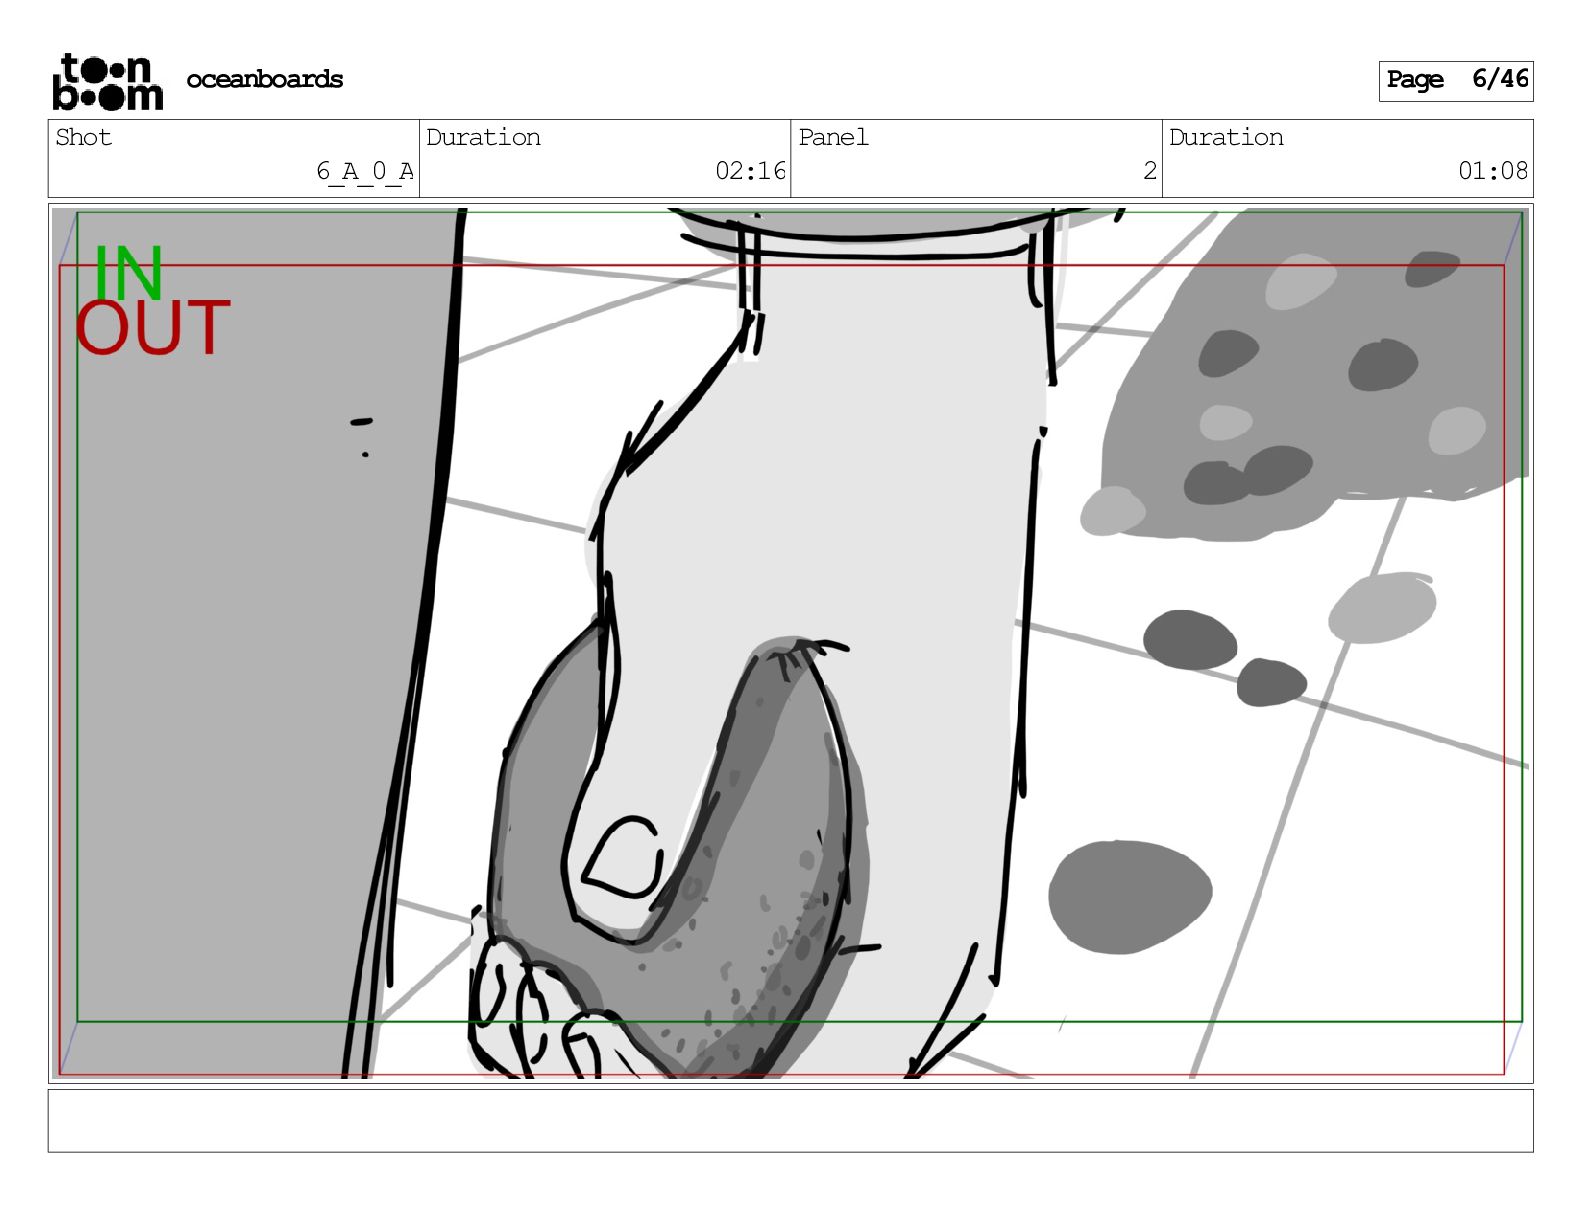The image size is (1584, 1224).
Task: Click the storyboard panel drawing thumbnail
Action: pyautogui.click(x=790, y=643)
